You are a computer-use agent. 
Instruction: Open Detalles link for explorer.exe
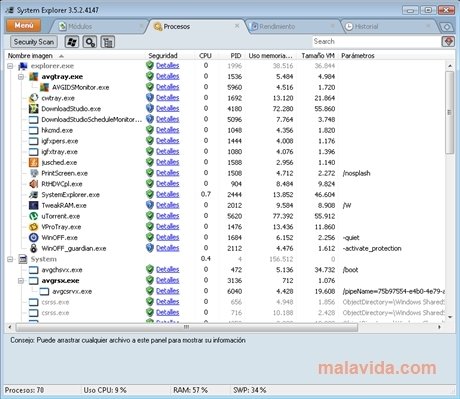(168, 66)
